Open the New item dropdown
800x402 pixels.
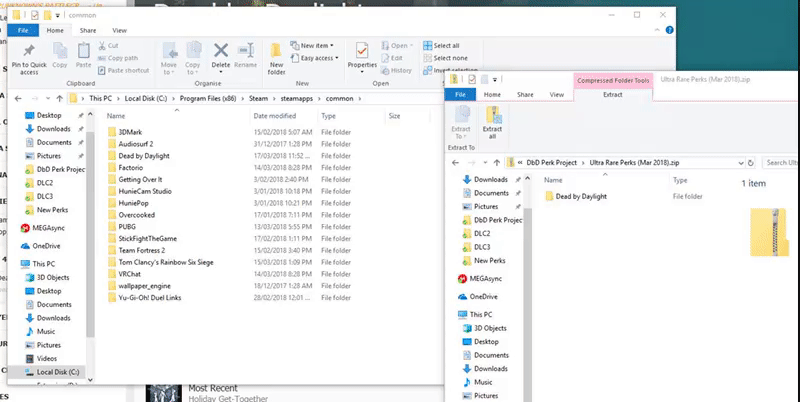[x=312, y=45]
